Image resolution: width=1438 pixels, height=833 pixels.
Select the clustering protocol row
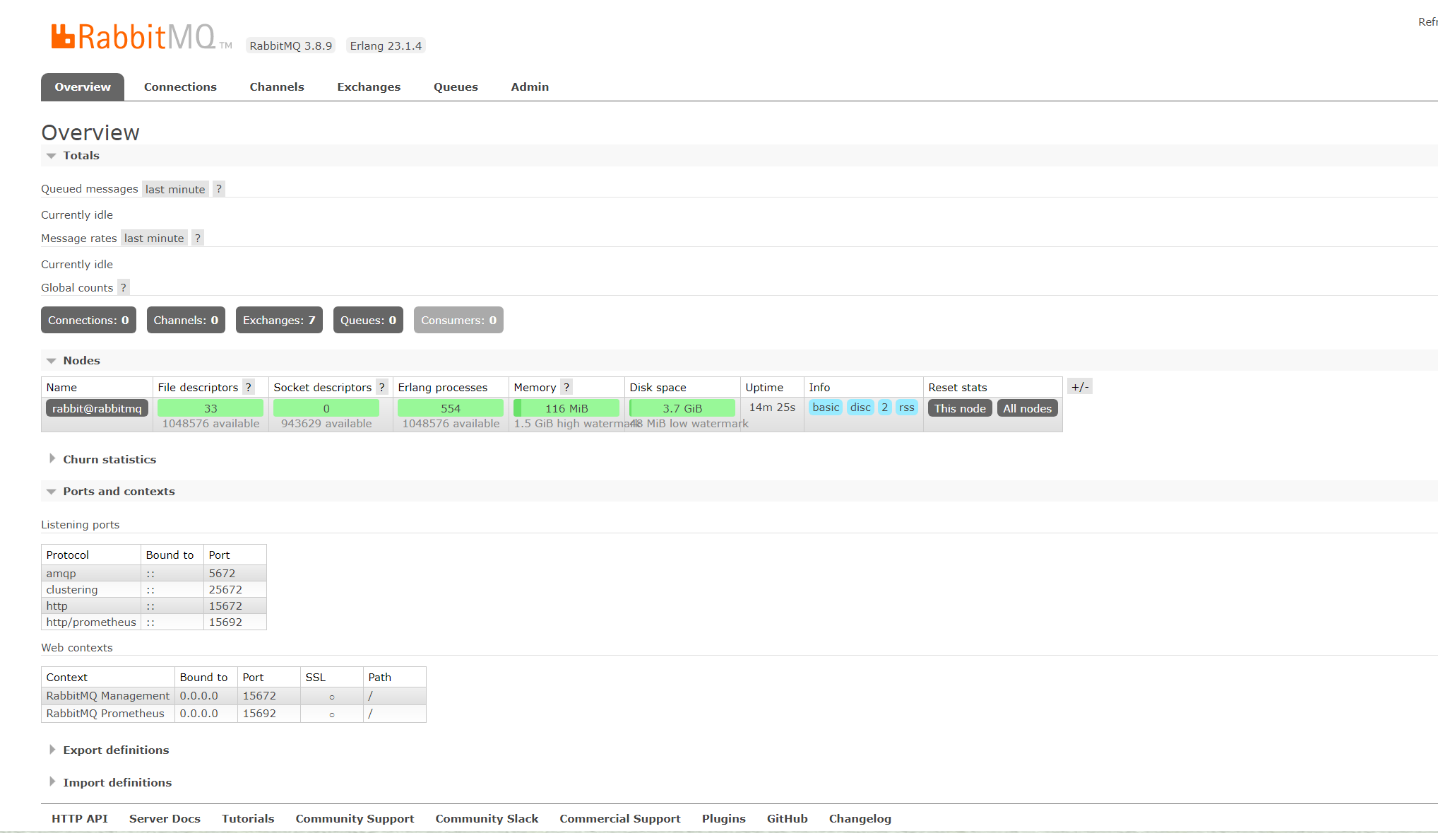pos(154,590)
